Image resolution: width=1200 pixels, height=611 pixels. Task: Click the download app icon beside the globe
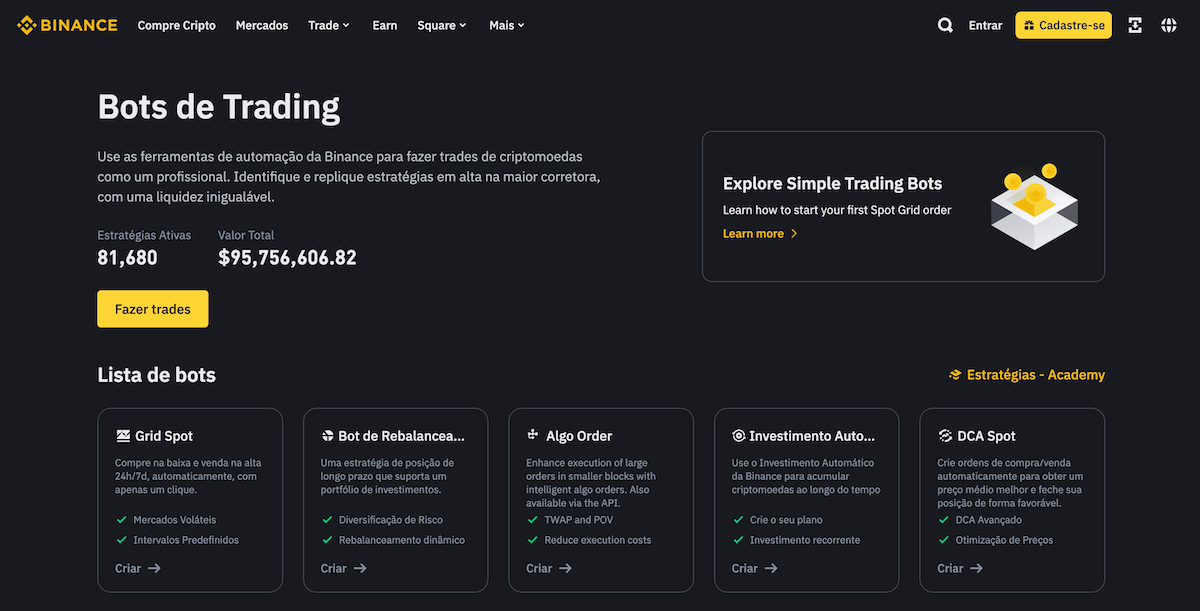1134,24
